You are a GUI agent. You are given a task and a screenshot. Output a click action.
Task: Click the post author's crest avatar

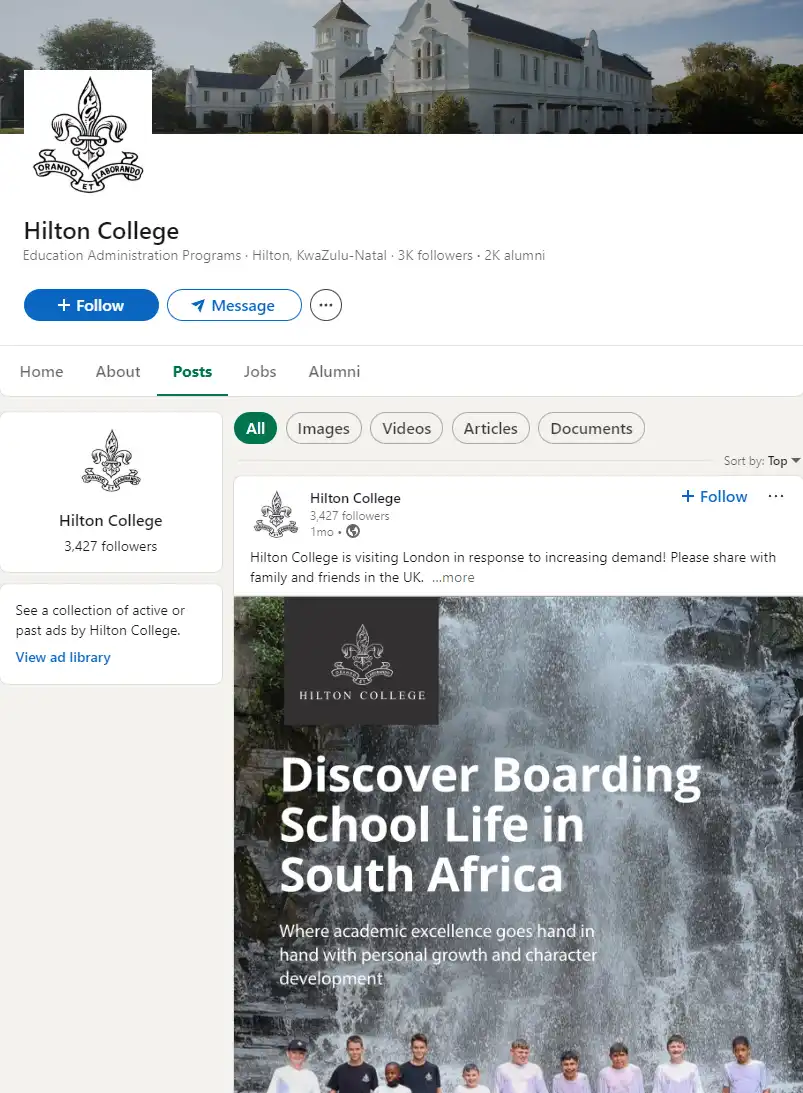pos(277,514)
